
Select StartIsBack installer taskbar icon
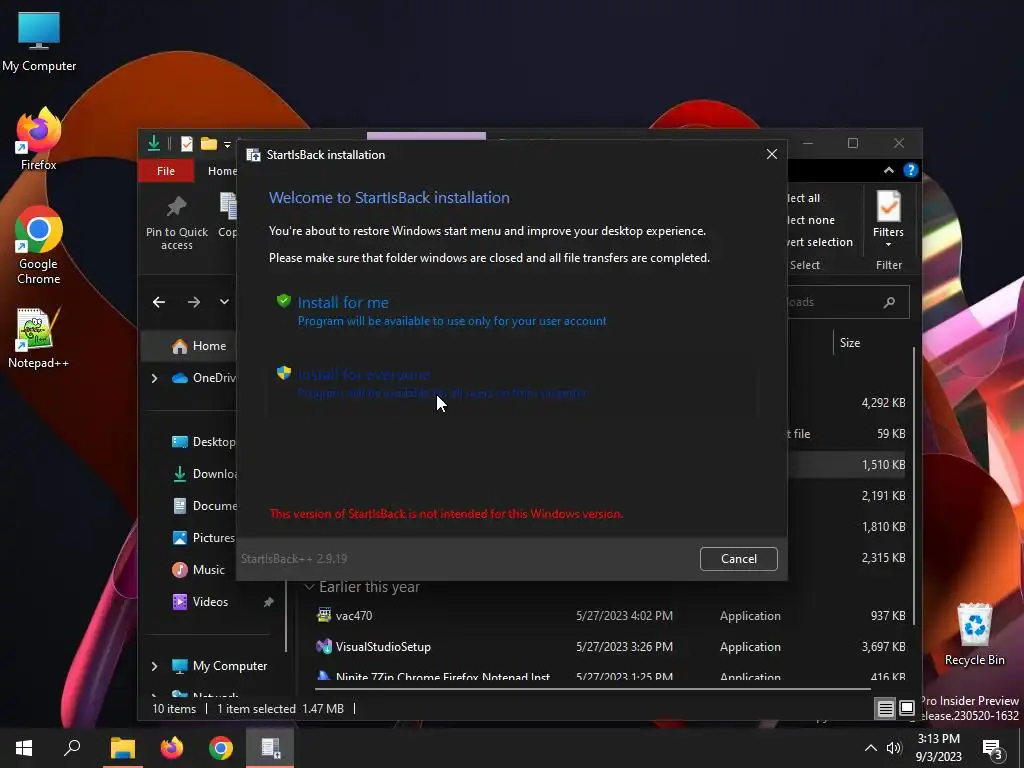tap(270, 748)
